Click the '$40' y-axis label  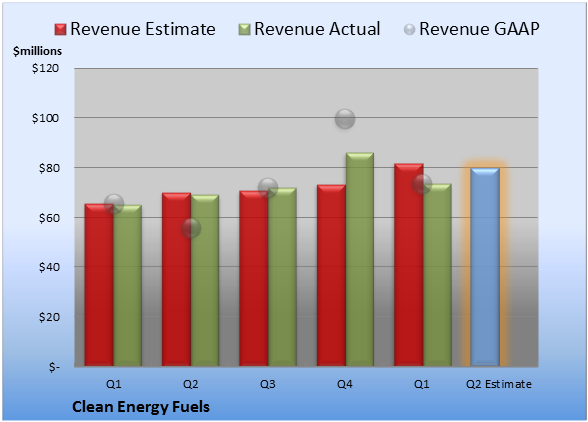pos(49,267)
